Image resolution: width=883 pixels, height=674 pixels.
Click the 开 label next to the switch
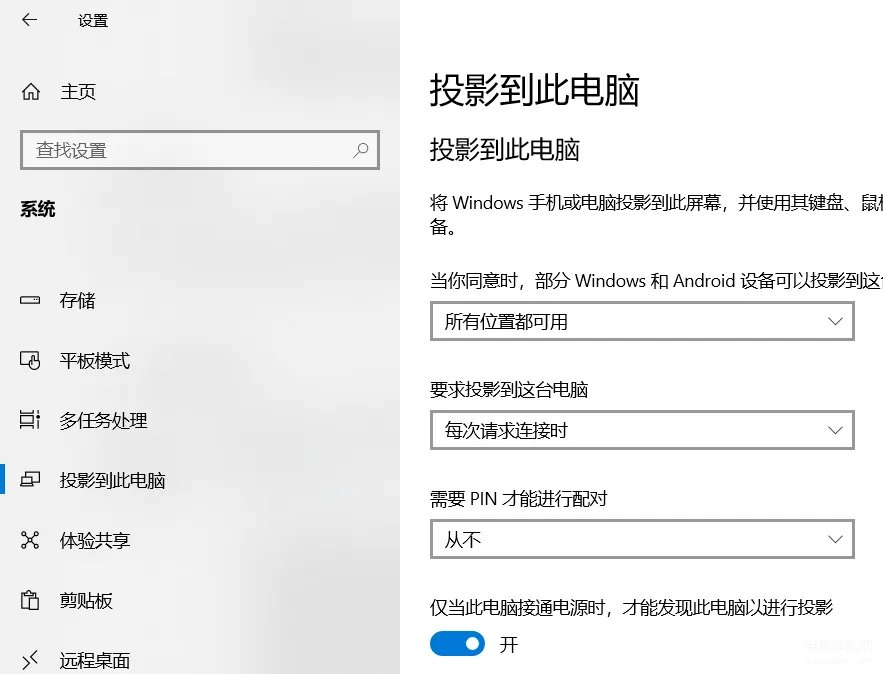pyautogui.click(x=507, y=644)
